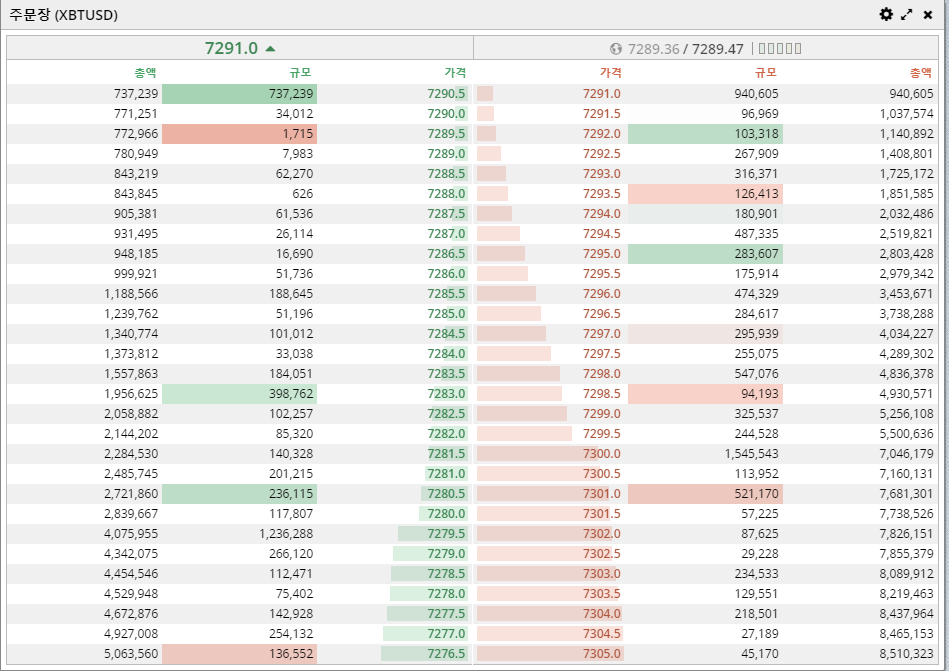Click the green bid 가격 column header
Viewport: 949px width, 671px height.
click(455, 72)
